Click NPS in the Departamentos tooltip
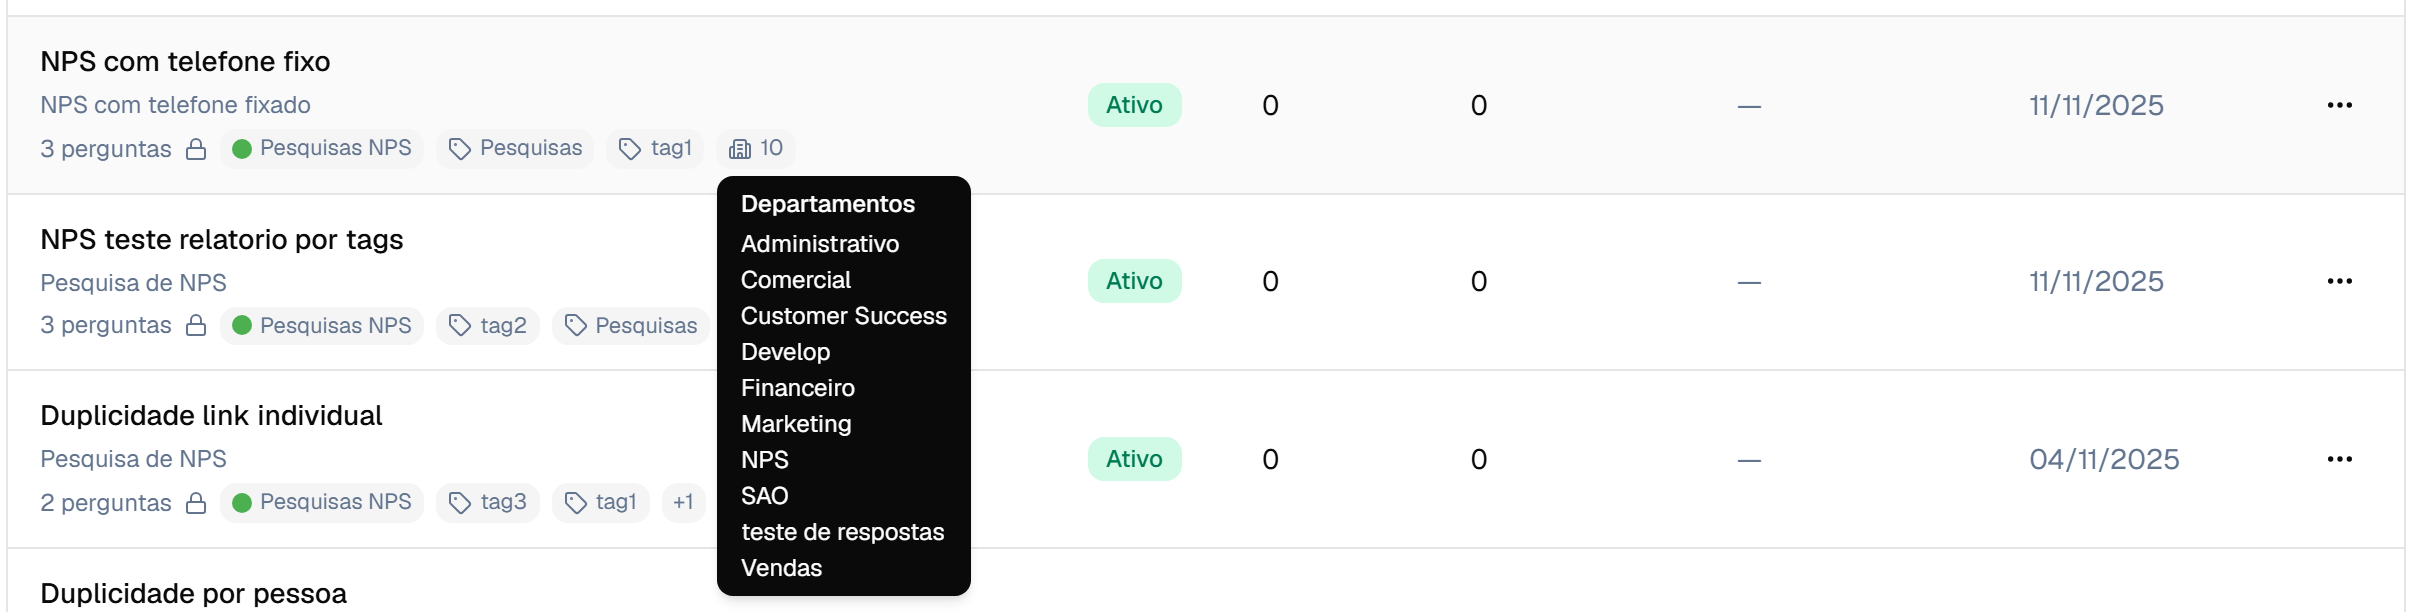The image size is (2412, 612). tap(765, 460)
